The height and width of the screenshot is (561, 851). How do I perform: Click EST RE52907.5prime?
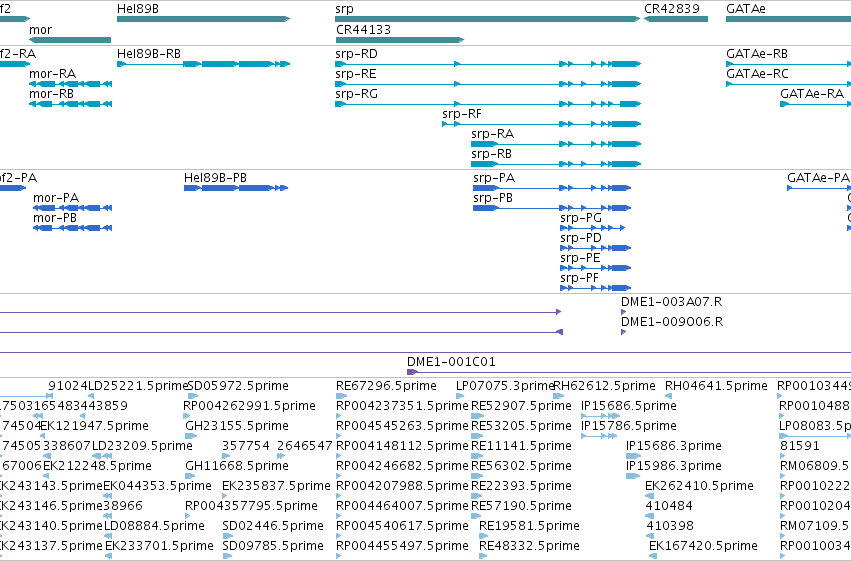(476, 416)
